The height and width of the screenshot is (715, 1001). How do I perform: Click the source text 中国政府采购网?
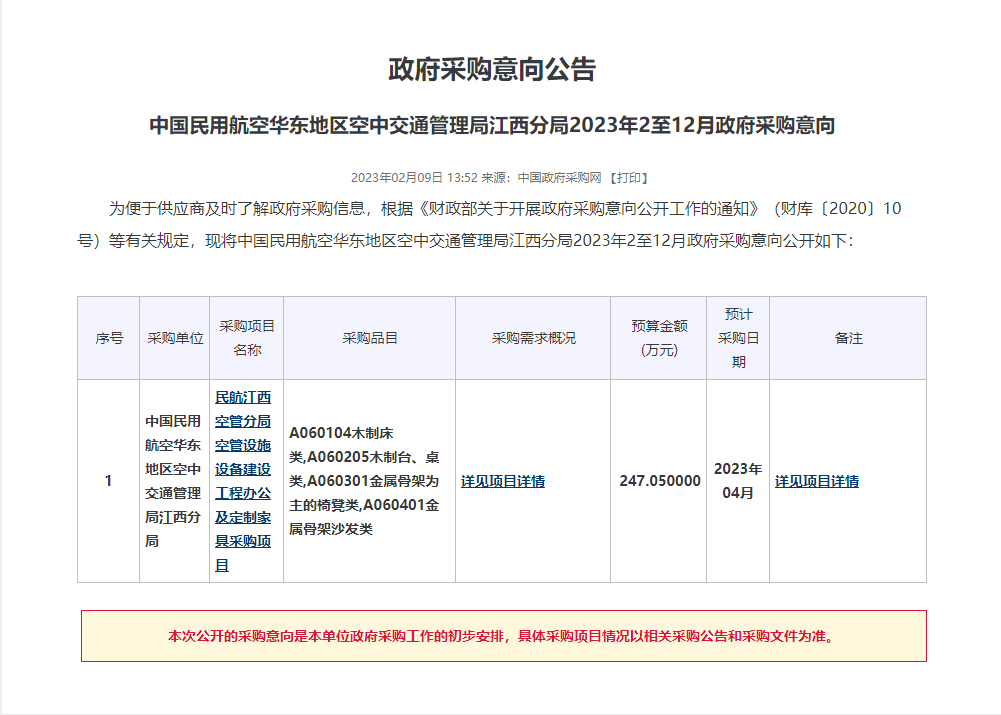click(x=559, y=178)
